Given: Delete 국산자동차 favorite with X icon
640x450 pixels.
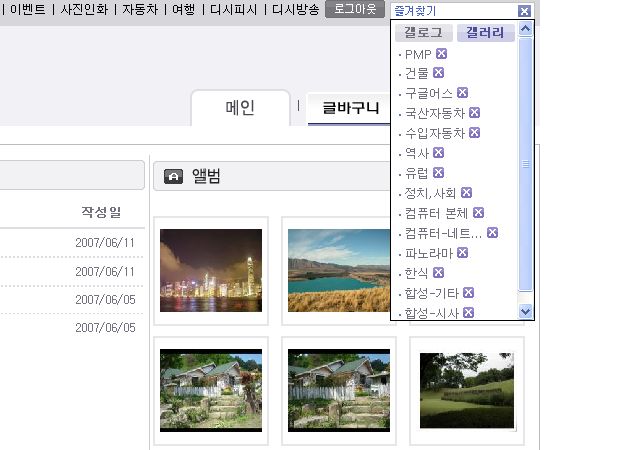Looking at the screenshot, I should 474,112.
